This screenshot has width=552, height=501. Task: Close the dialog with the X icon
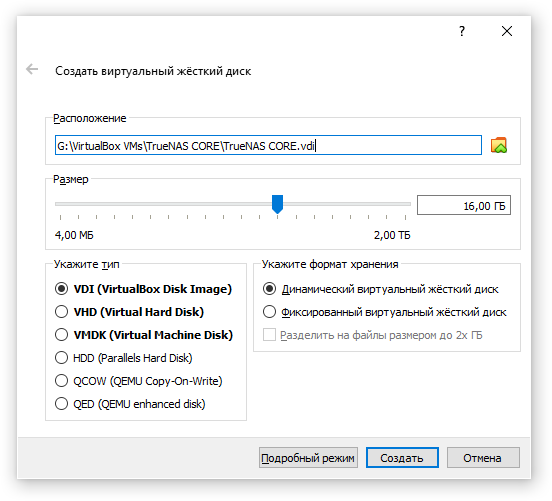pyautogui.click(x=507, y=31)
